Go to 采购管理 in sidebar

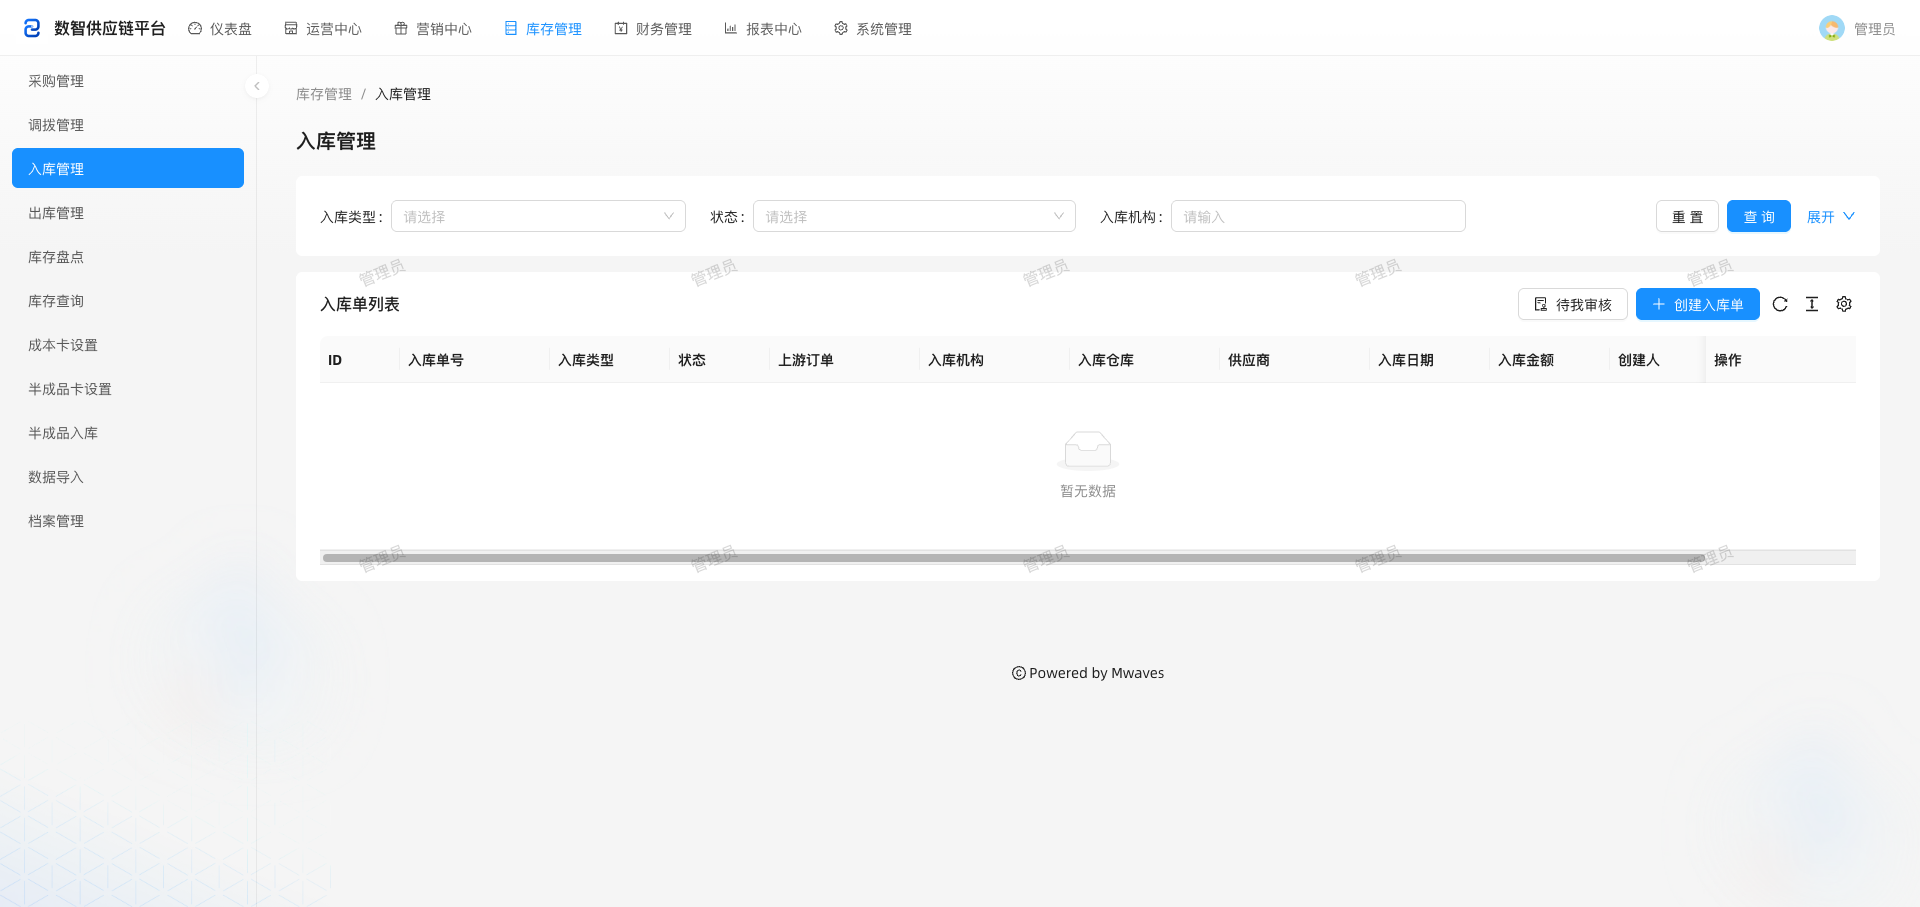click(x=128, y=80)
